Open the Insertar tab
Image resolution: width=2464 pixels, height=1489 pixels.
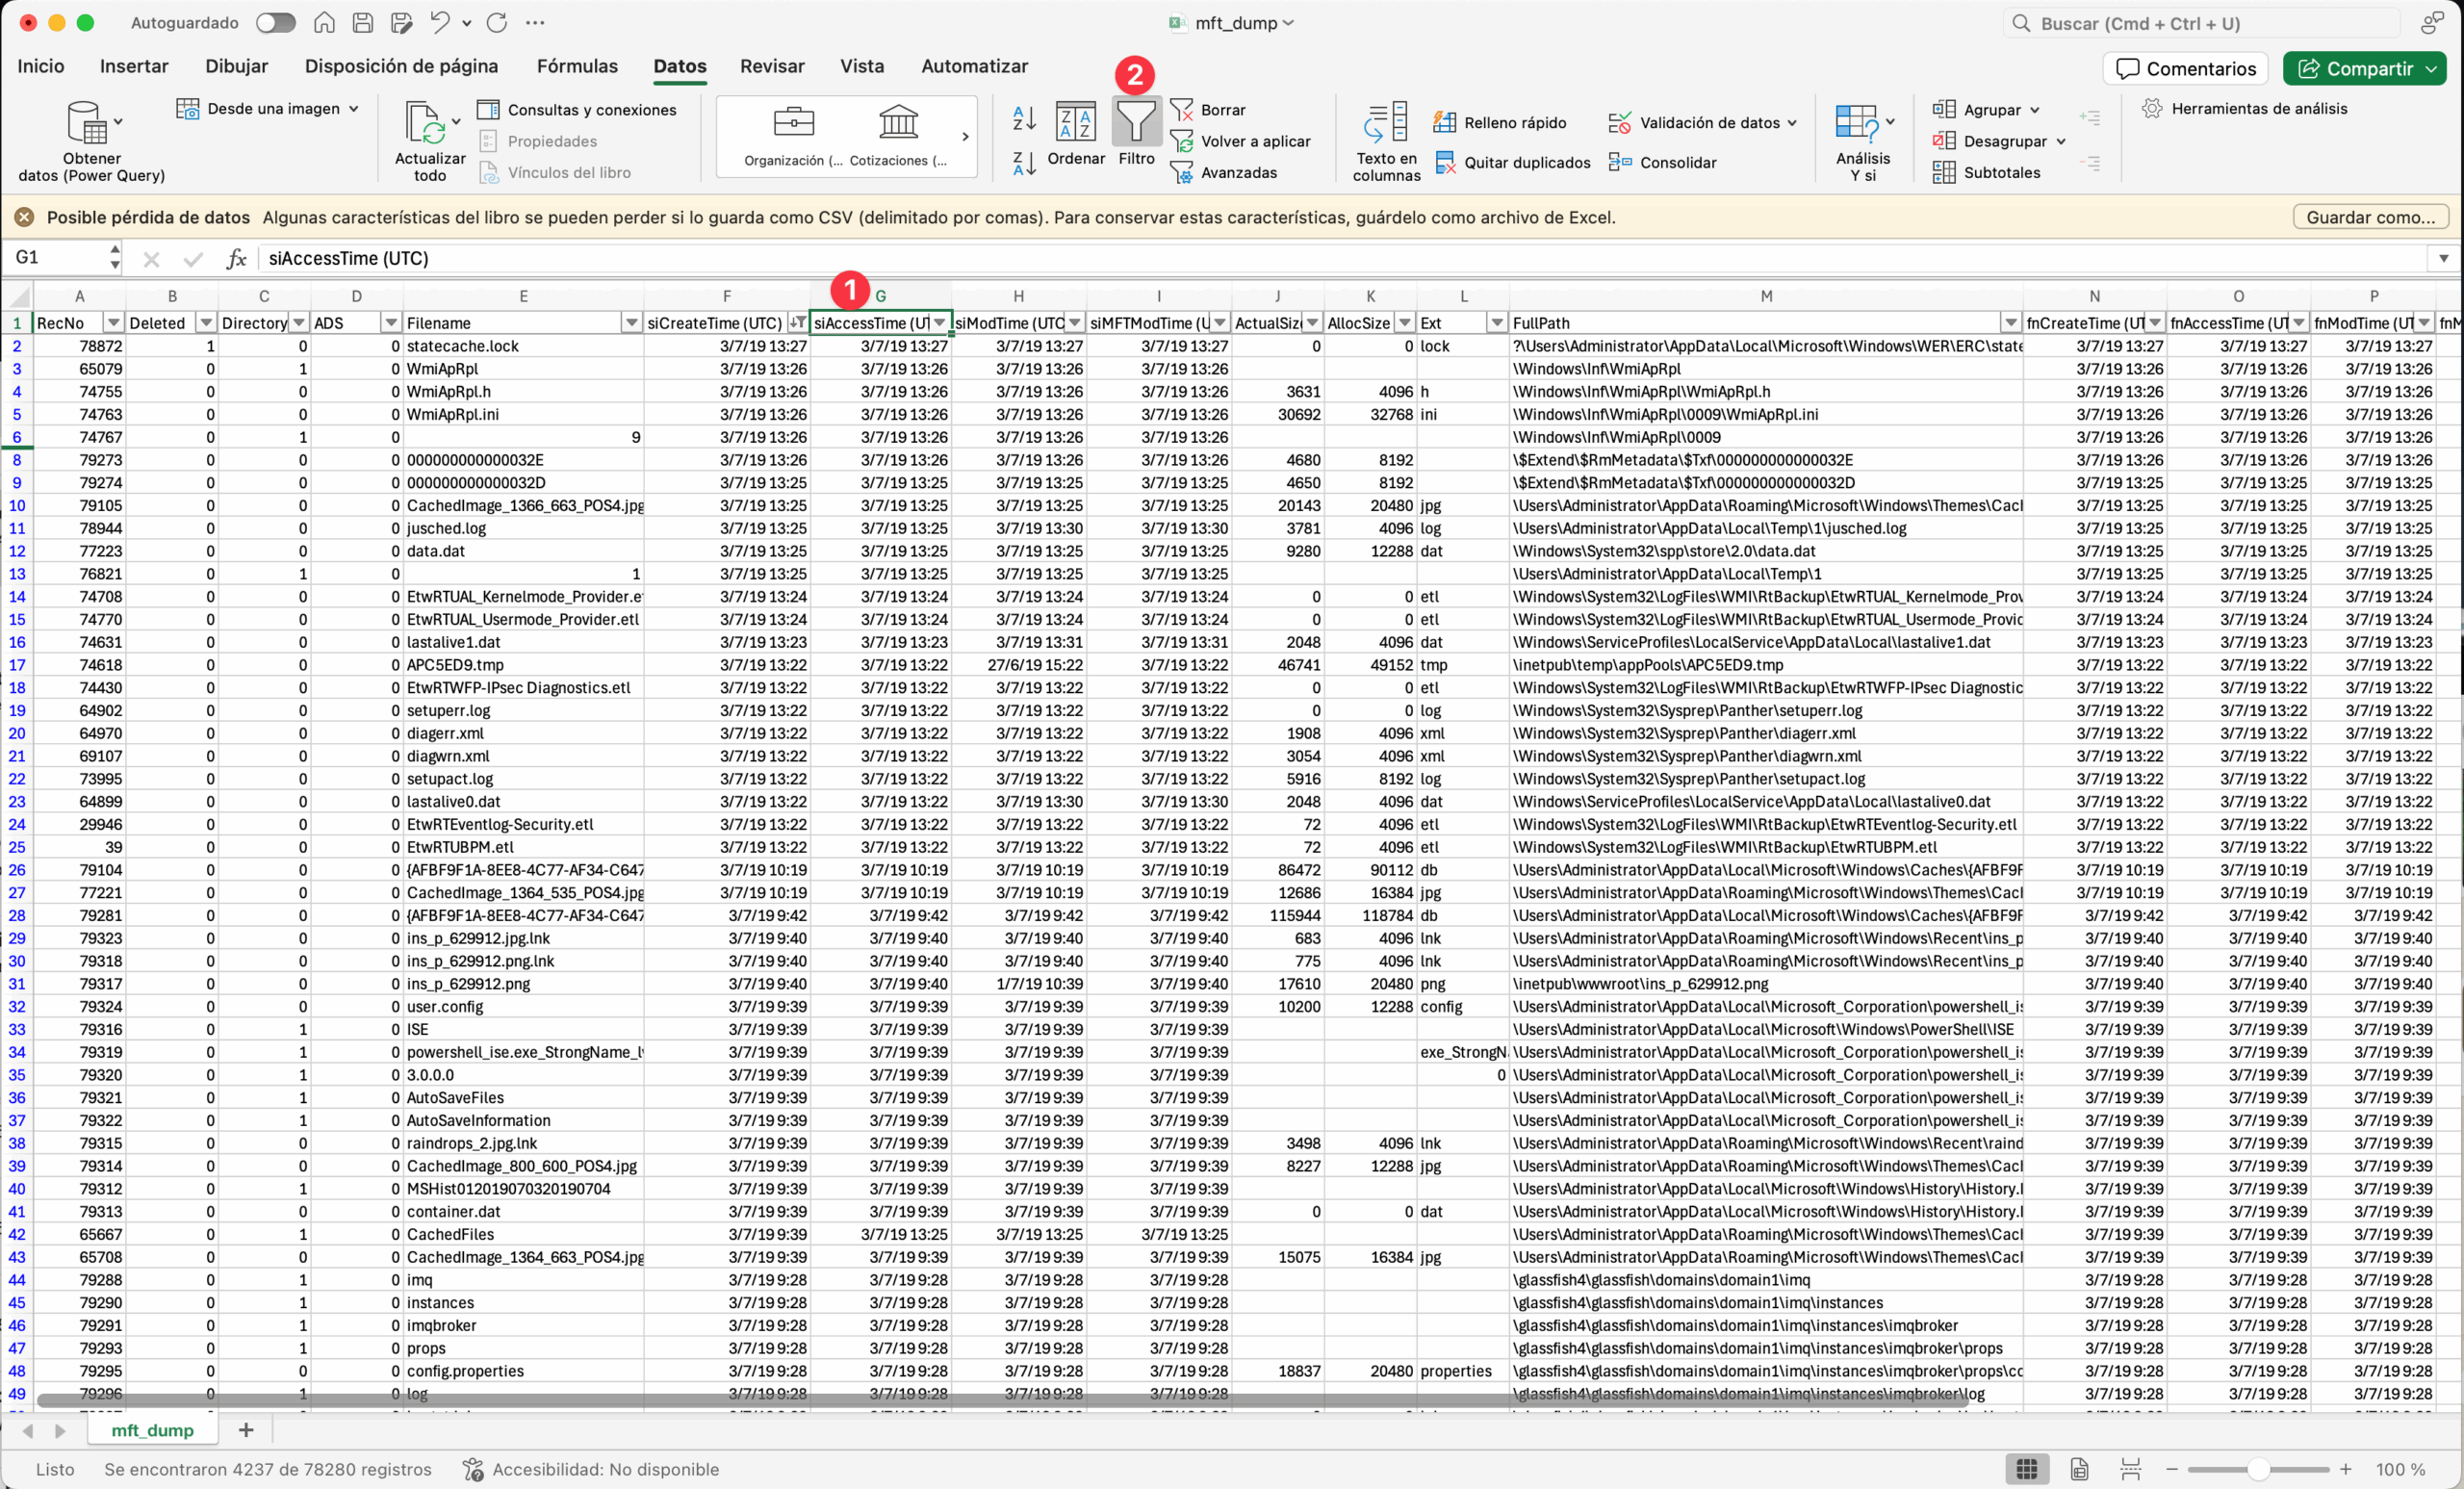[x=134, y=66]
